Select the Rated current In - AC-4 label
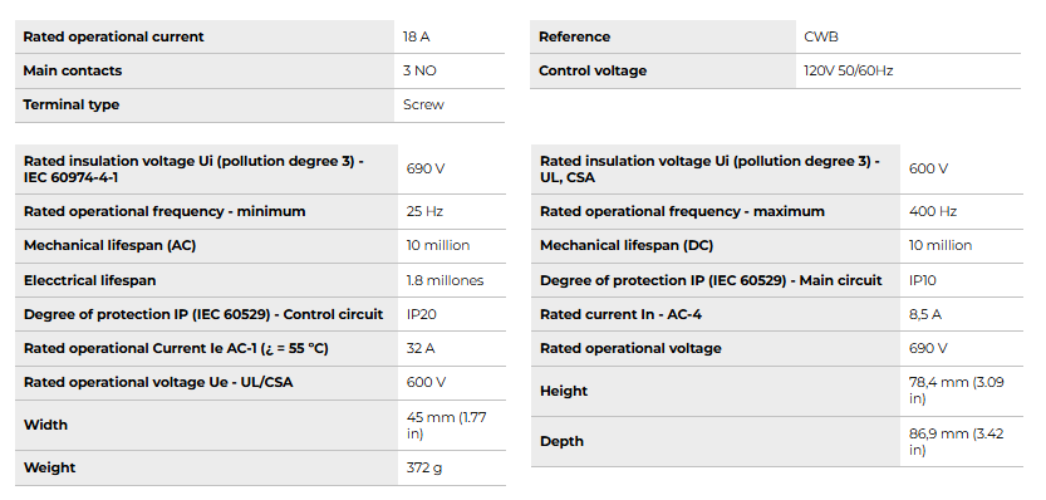 pyautogui.click(x=620, y=315)
